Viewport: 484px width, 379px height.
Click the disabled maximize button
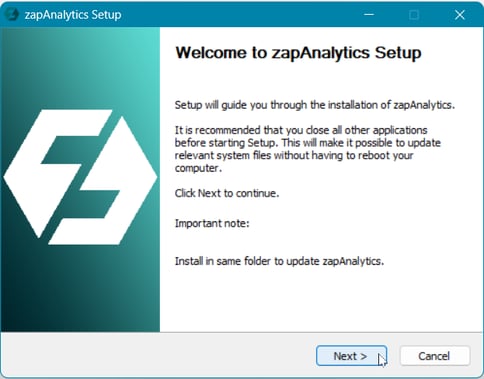(x=414, y=15)
